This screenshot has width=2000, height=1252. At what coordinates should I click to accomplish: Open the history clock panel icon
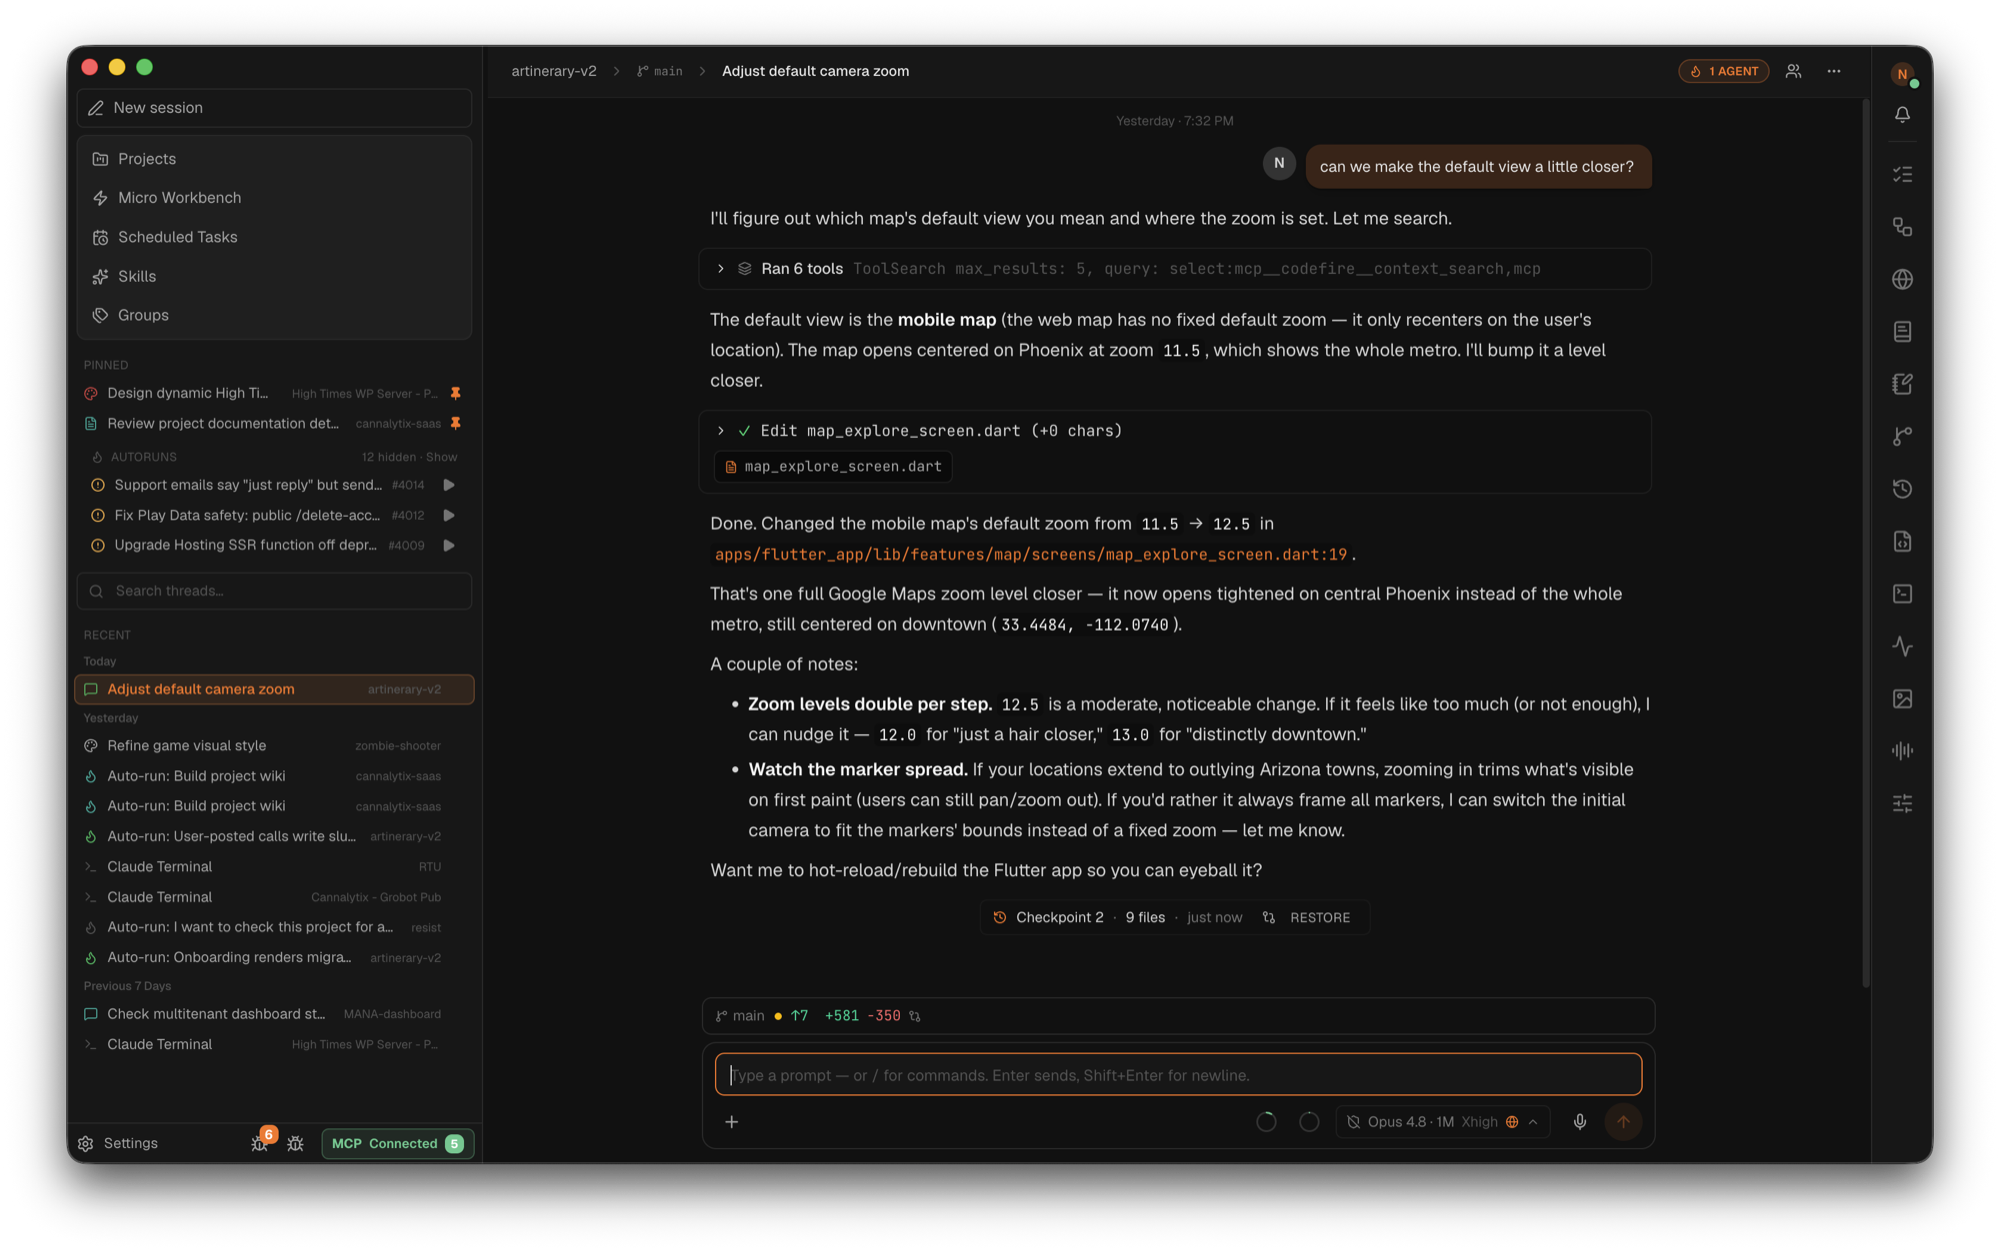[1902, 489]
